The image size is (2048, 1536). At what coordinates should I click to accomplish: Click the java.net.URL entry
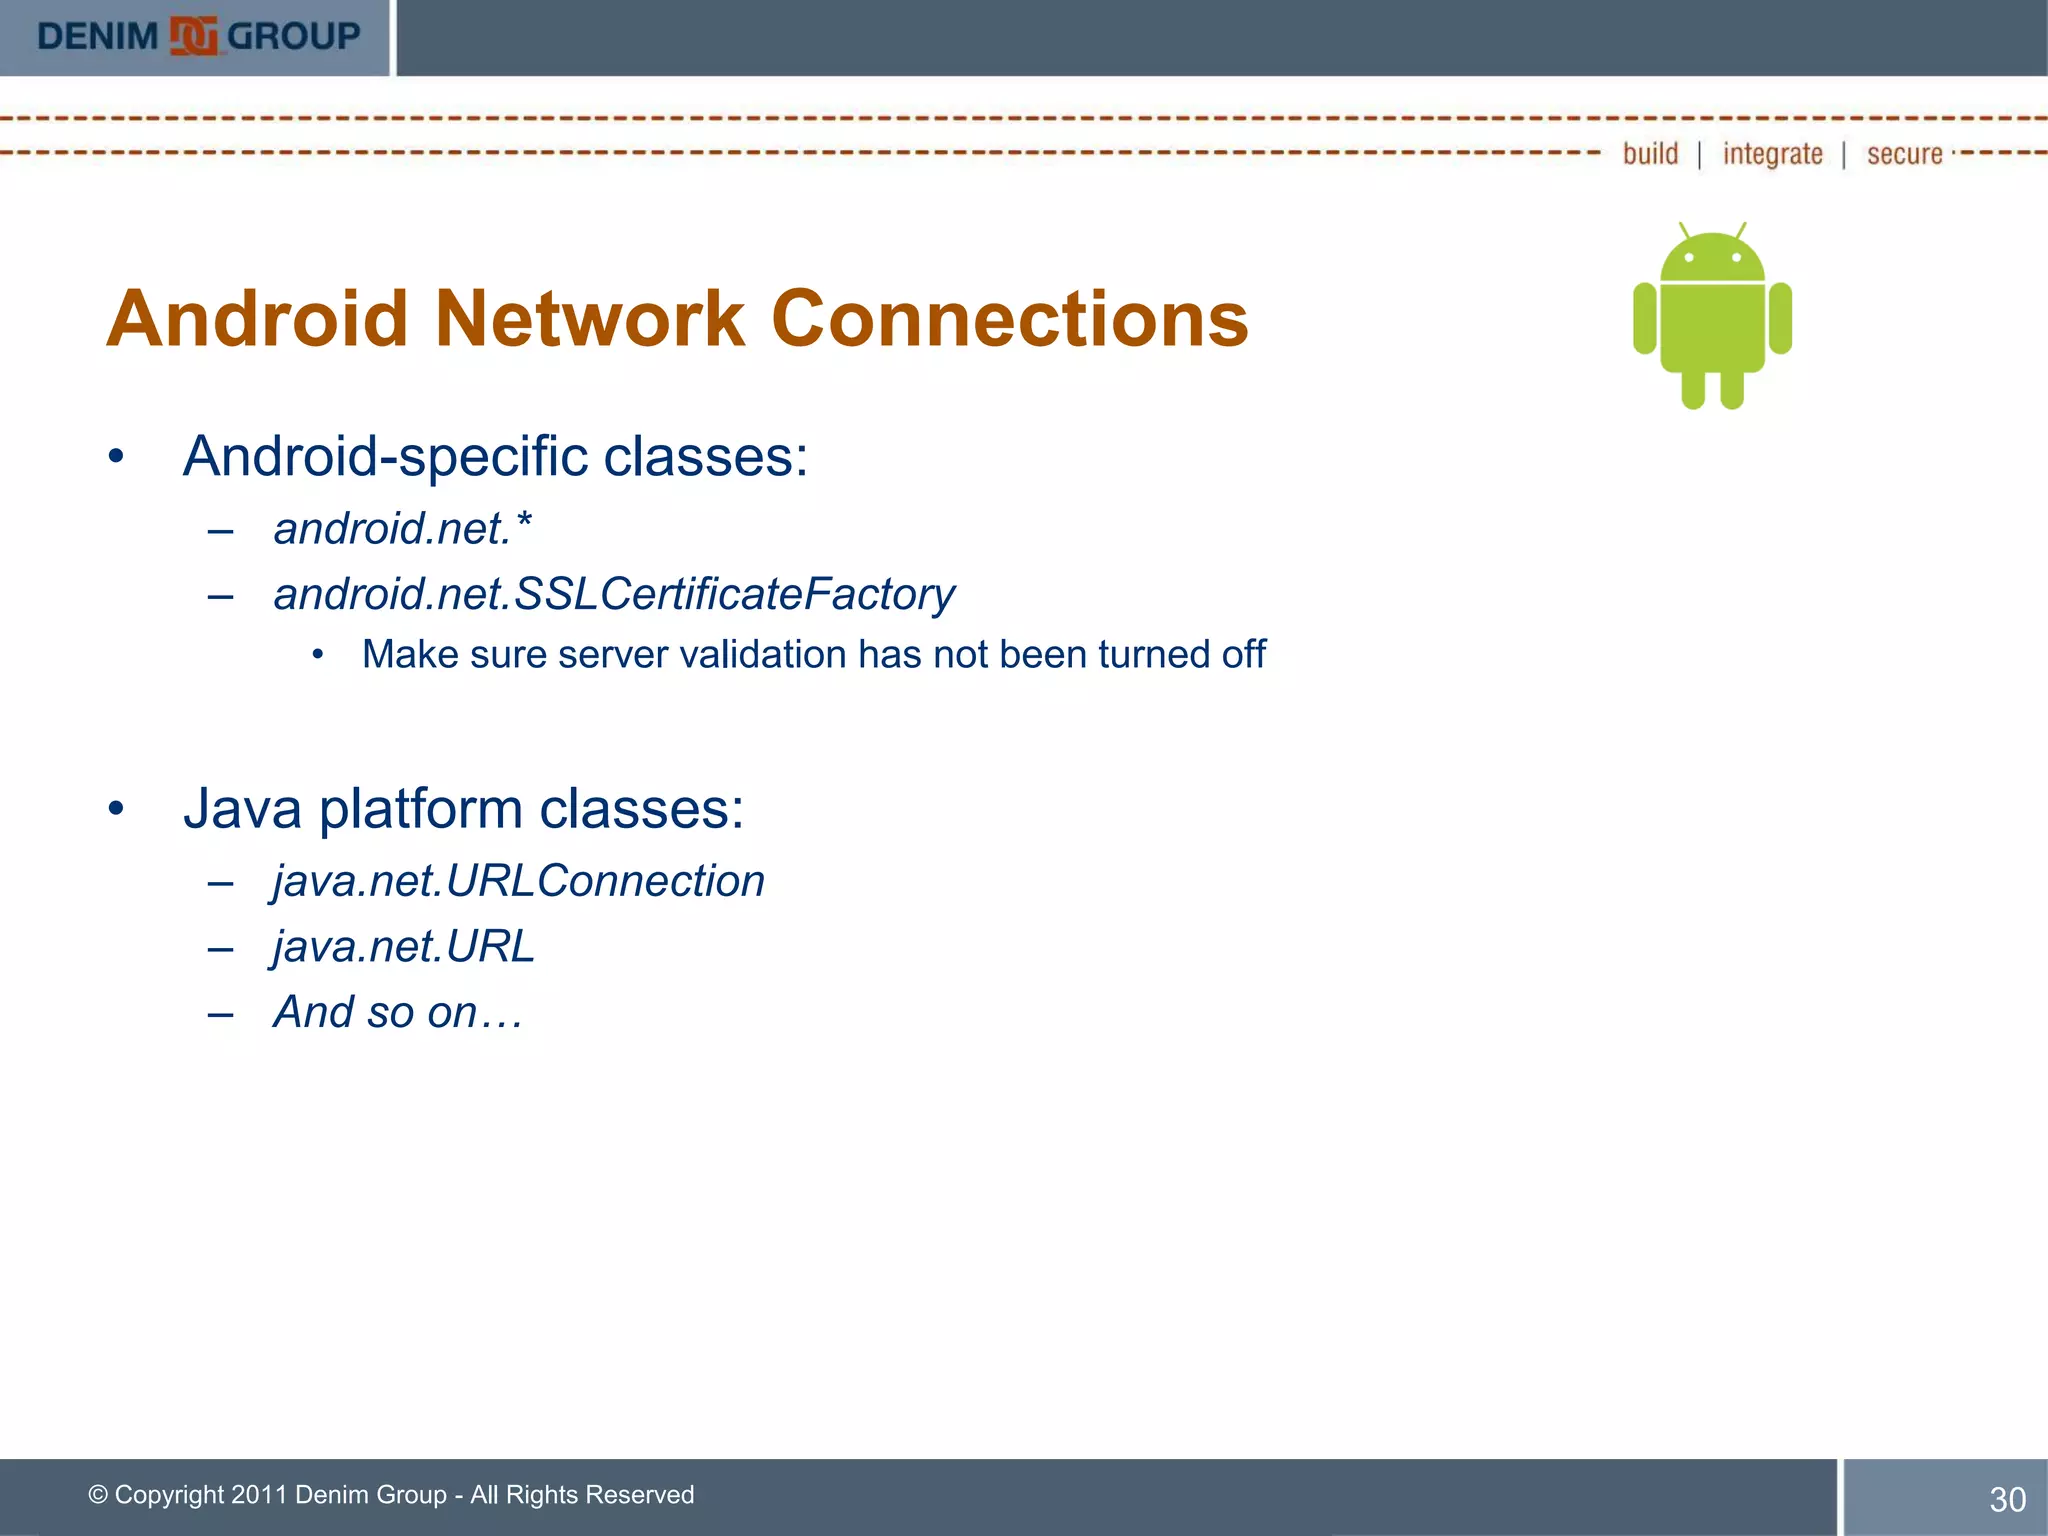pos(404,947)
